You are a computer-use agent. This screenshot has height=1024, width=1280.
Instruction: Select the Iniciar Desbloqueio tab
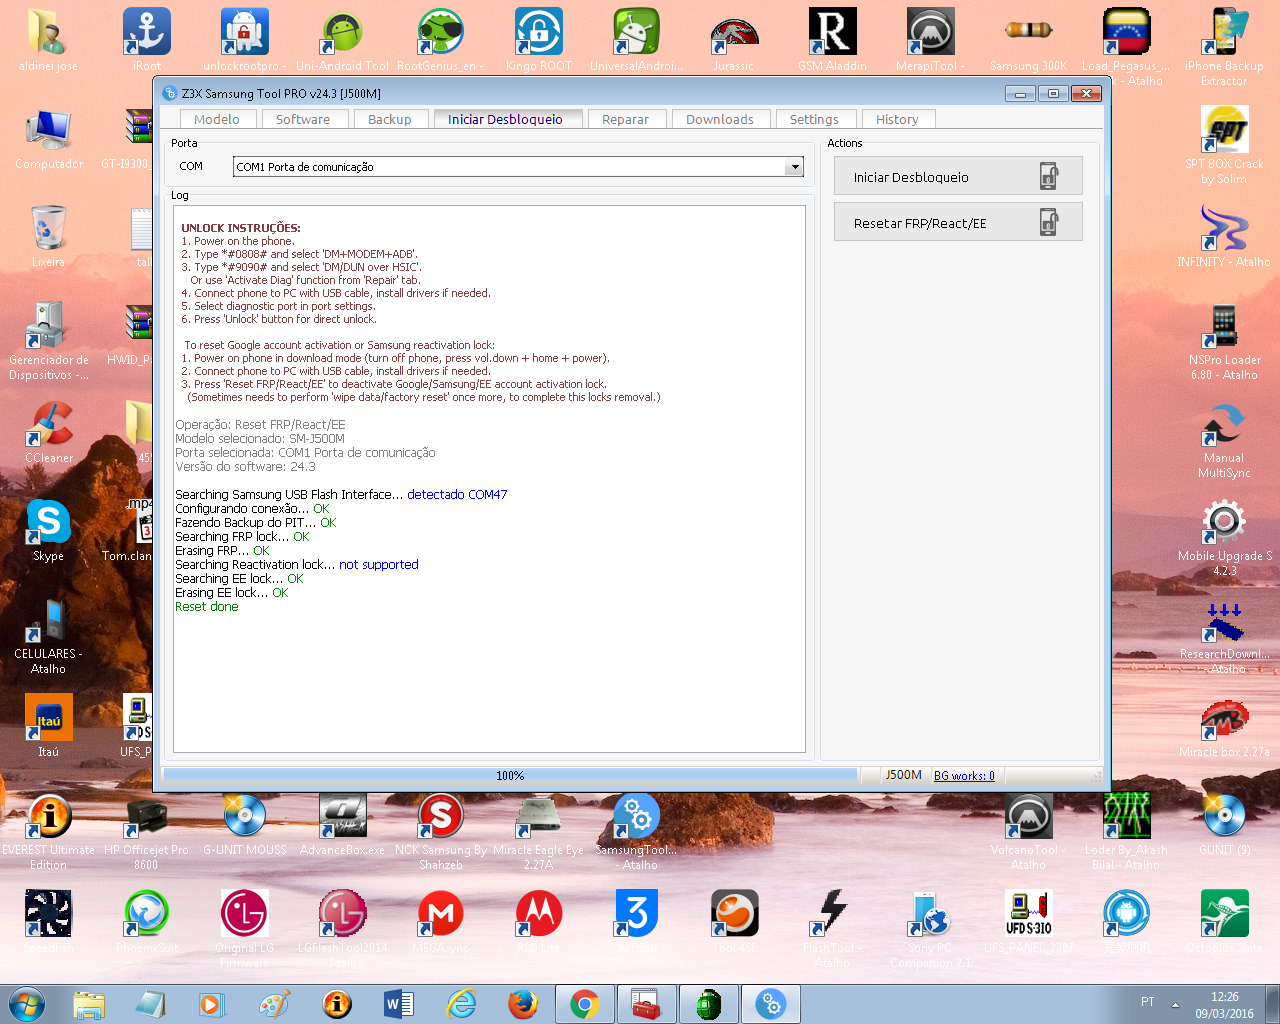506,119
